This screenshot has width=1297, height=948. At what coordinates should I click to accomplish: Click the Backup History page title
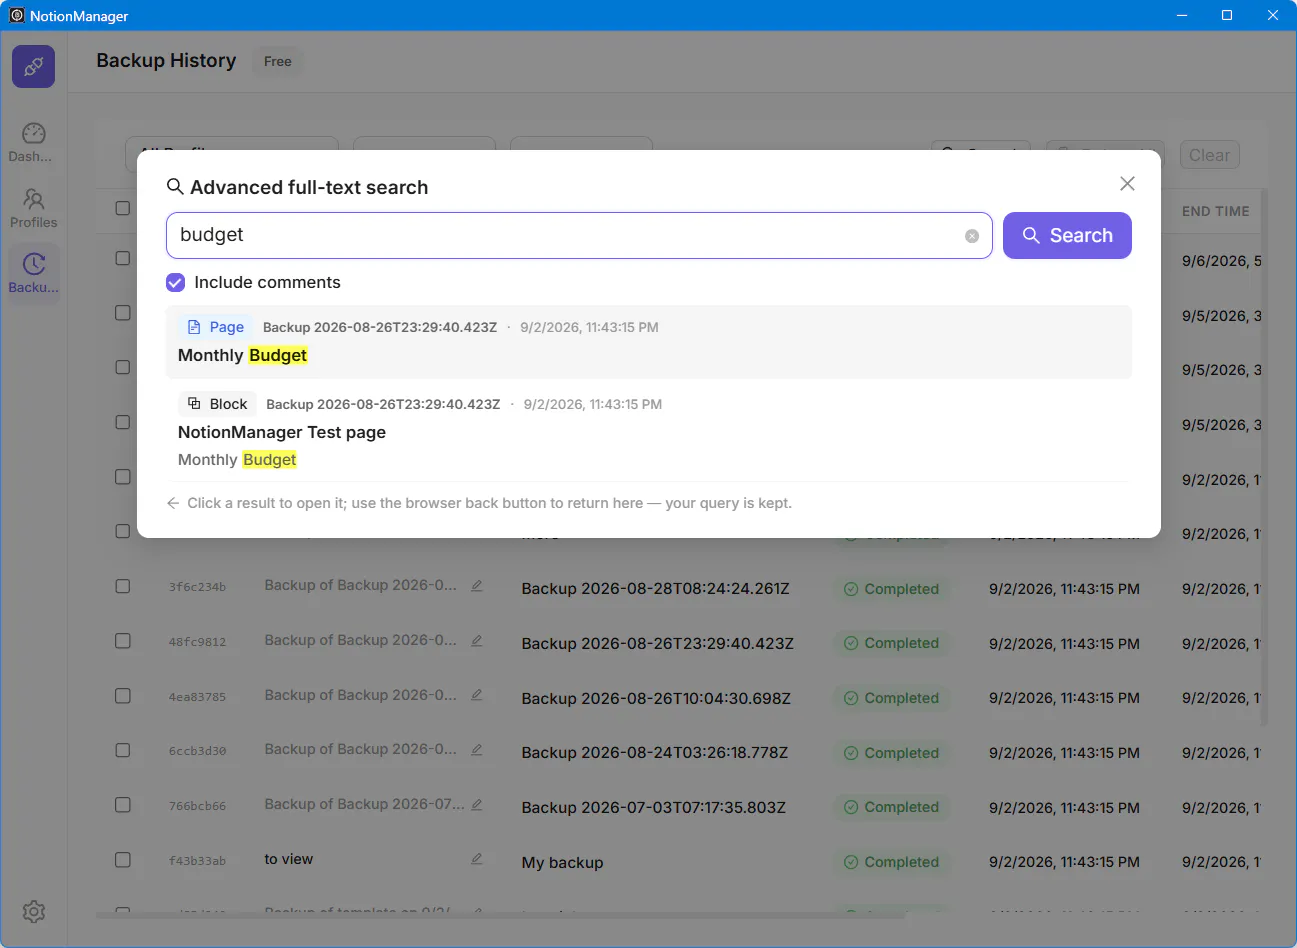pyautogui.click(x=166, y=61)
